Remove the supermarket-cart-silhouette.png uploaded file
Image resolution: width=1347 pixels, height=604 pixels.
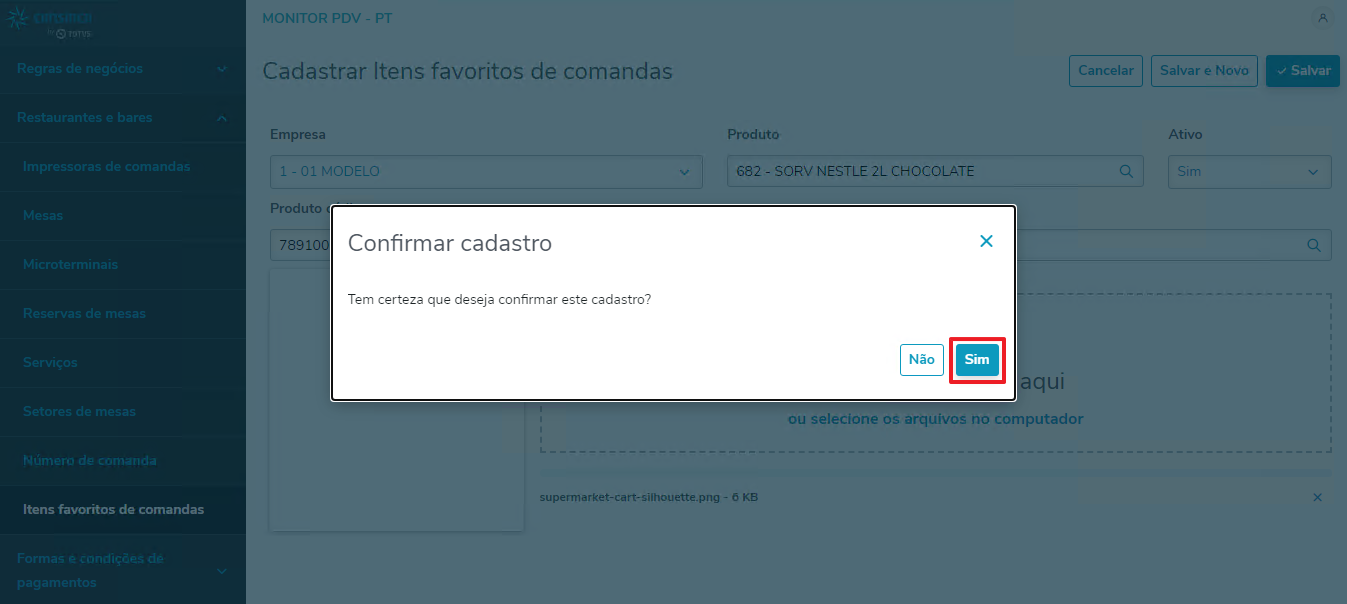pyautogui.click(x=1317, y=497)
